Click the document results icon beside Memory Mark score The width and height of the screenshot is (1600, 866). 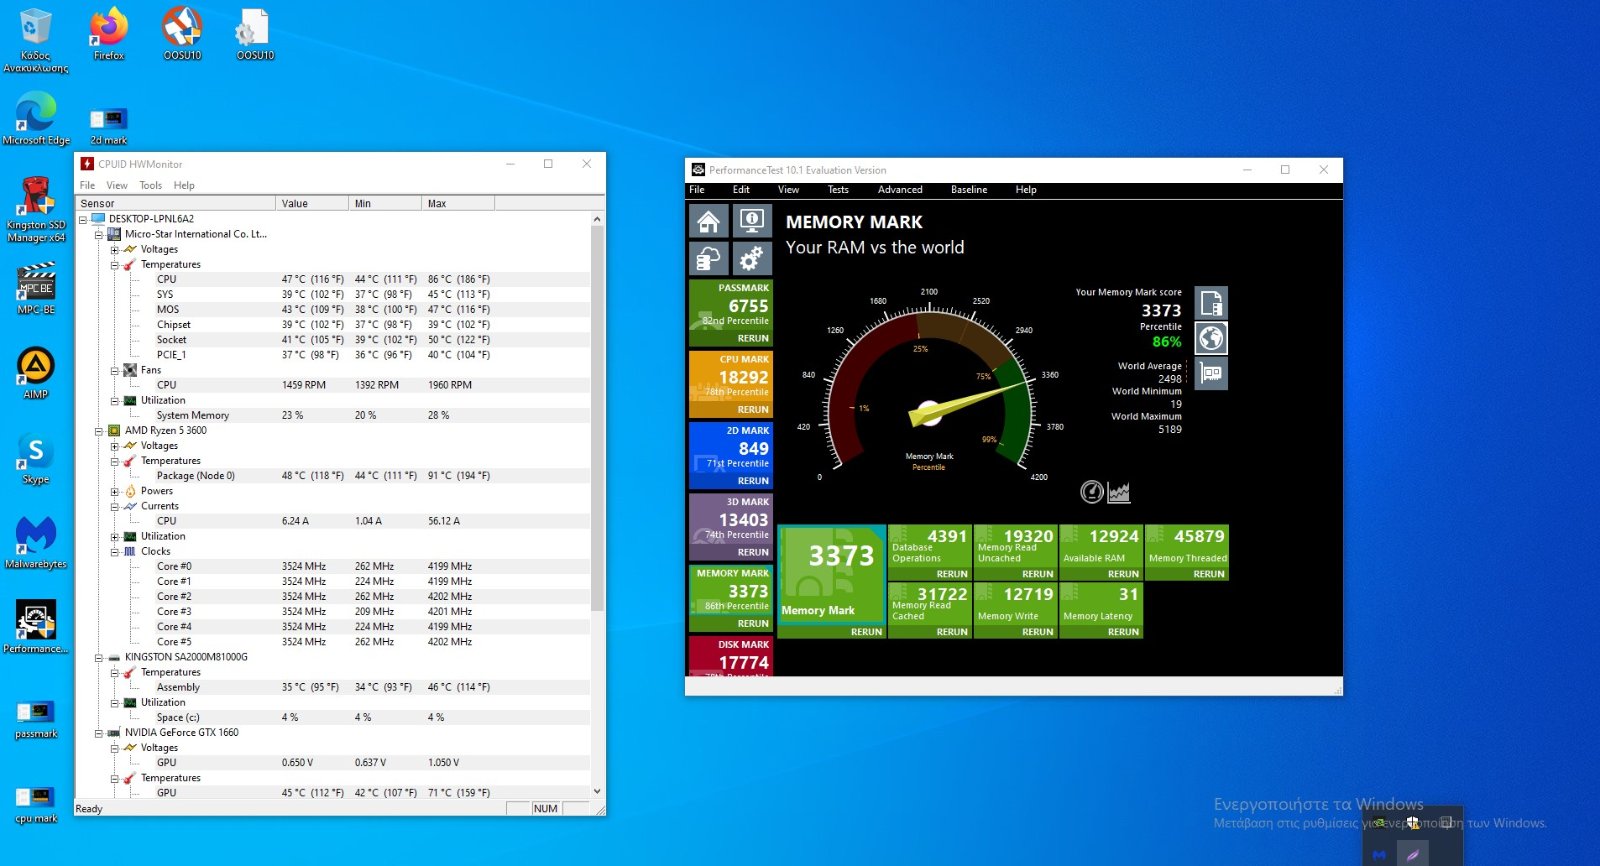point(1211,303)
